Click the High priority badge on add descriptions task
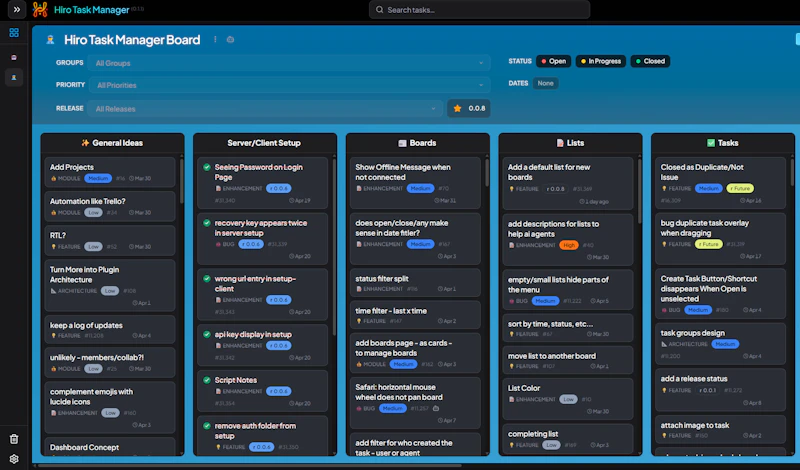 click(569, 245)
